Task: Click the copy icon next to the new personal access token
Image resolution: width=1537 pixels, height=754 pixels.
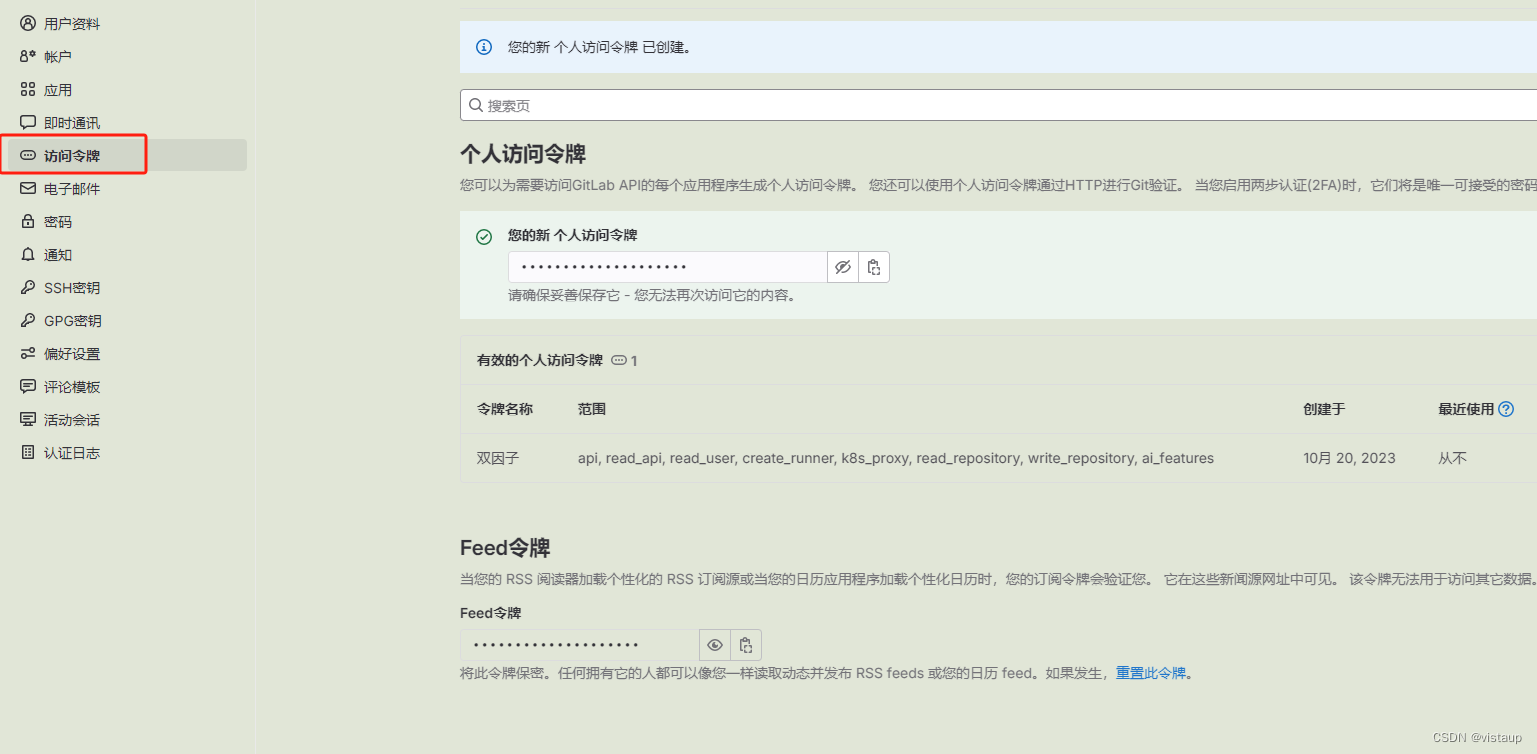Action: (x=872, y=266)
